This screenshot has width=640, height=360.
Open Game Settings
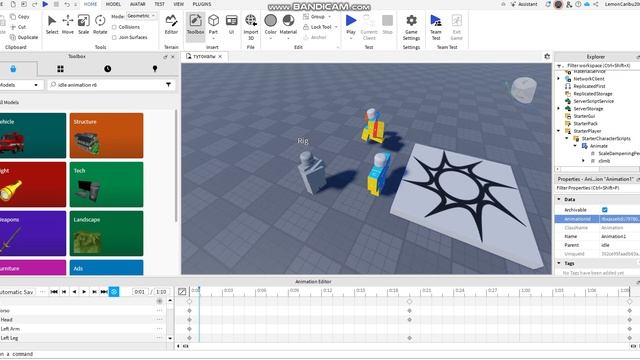point(411,27)
